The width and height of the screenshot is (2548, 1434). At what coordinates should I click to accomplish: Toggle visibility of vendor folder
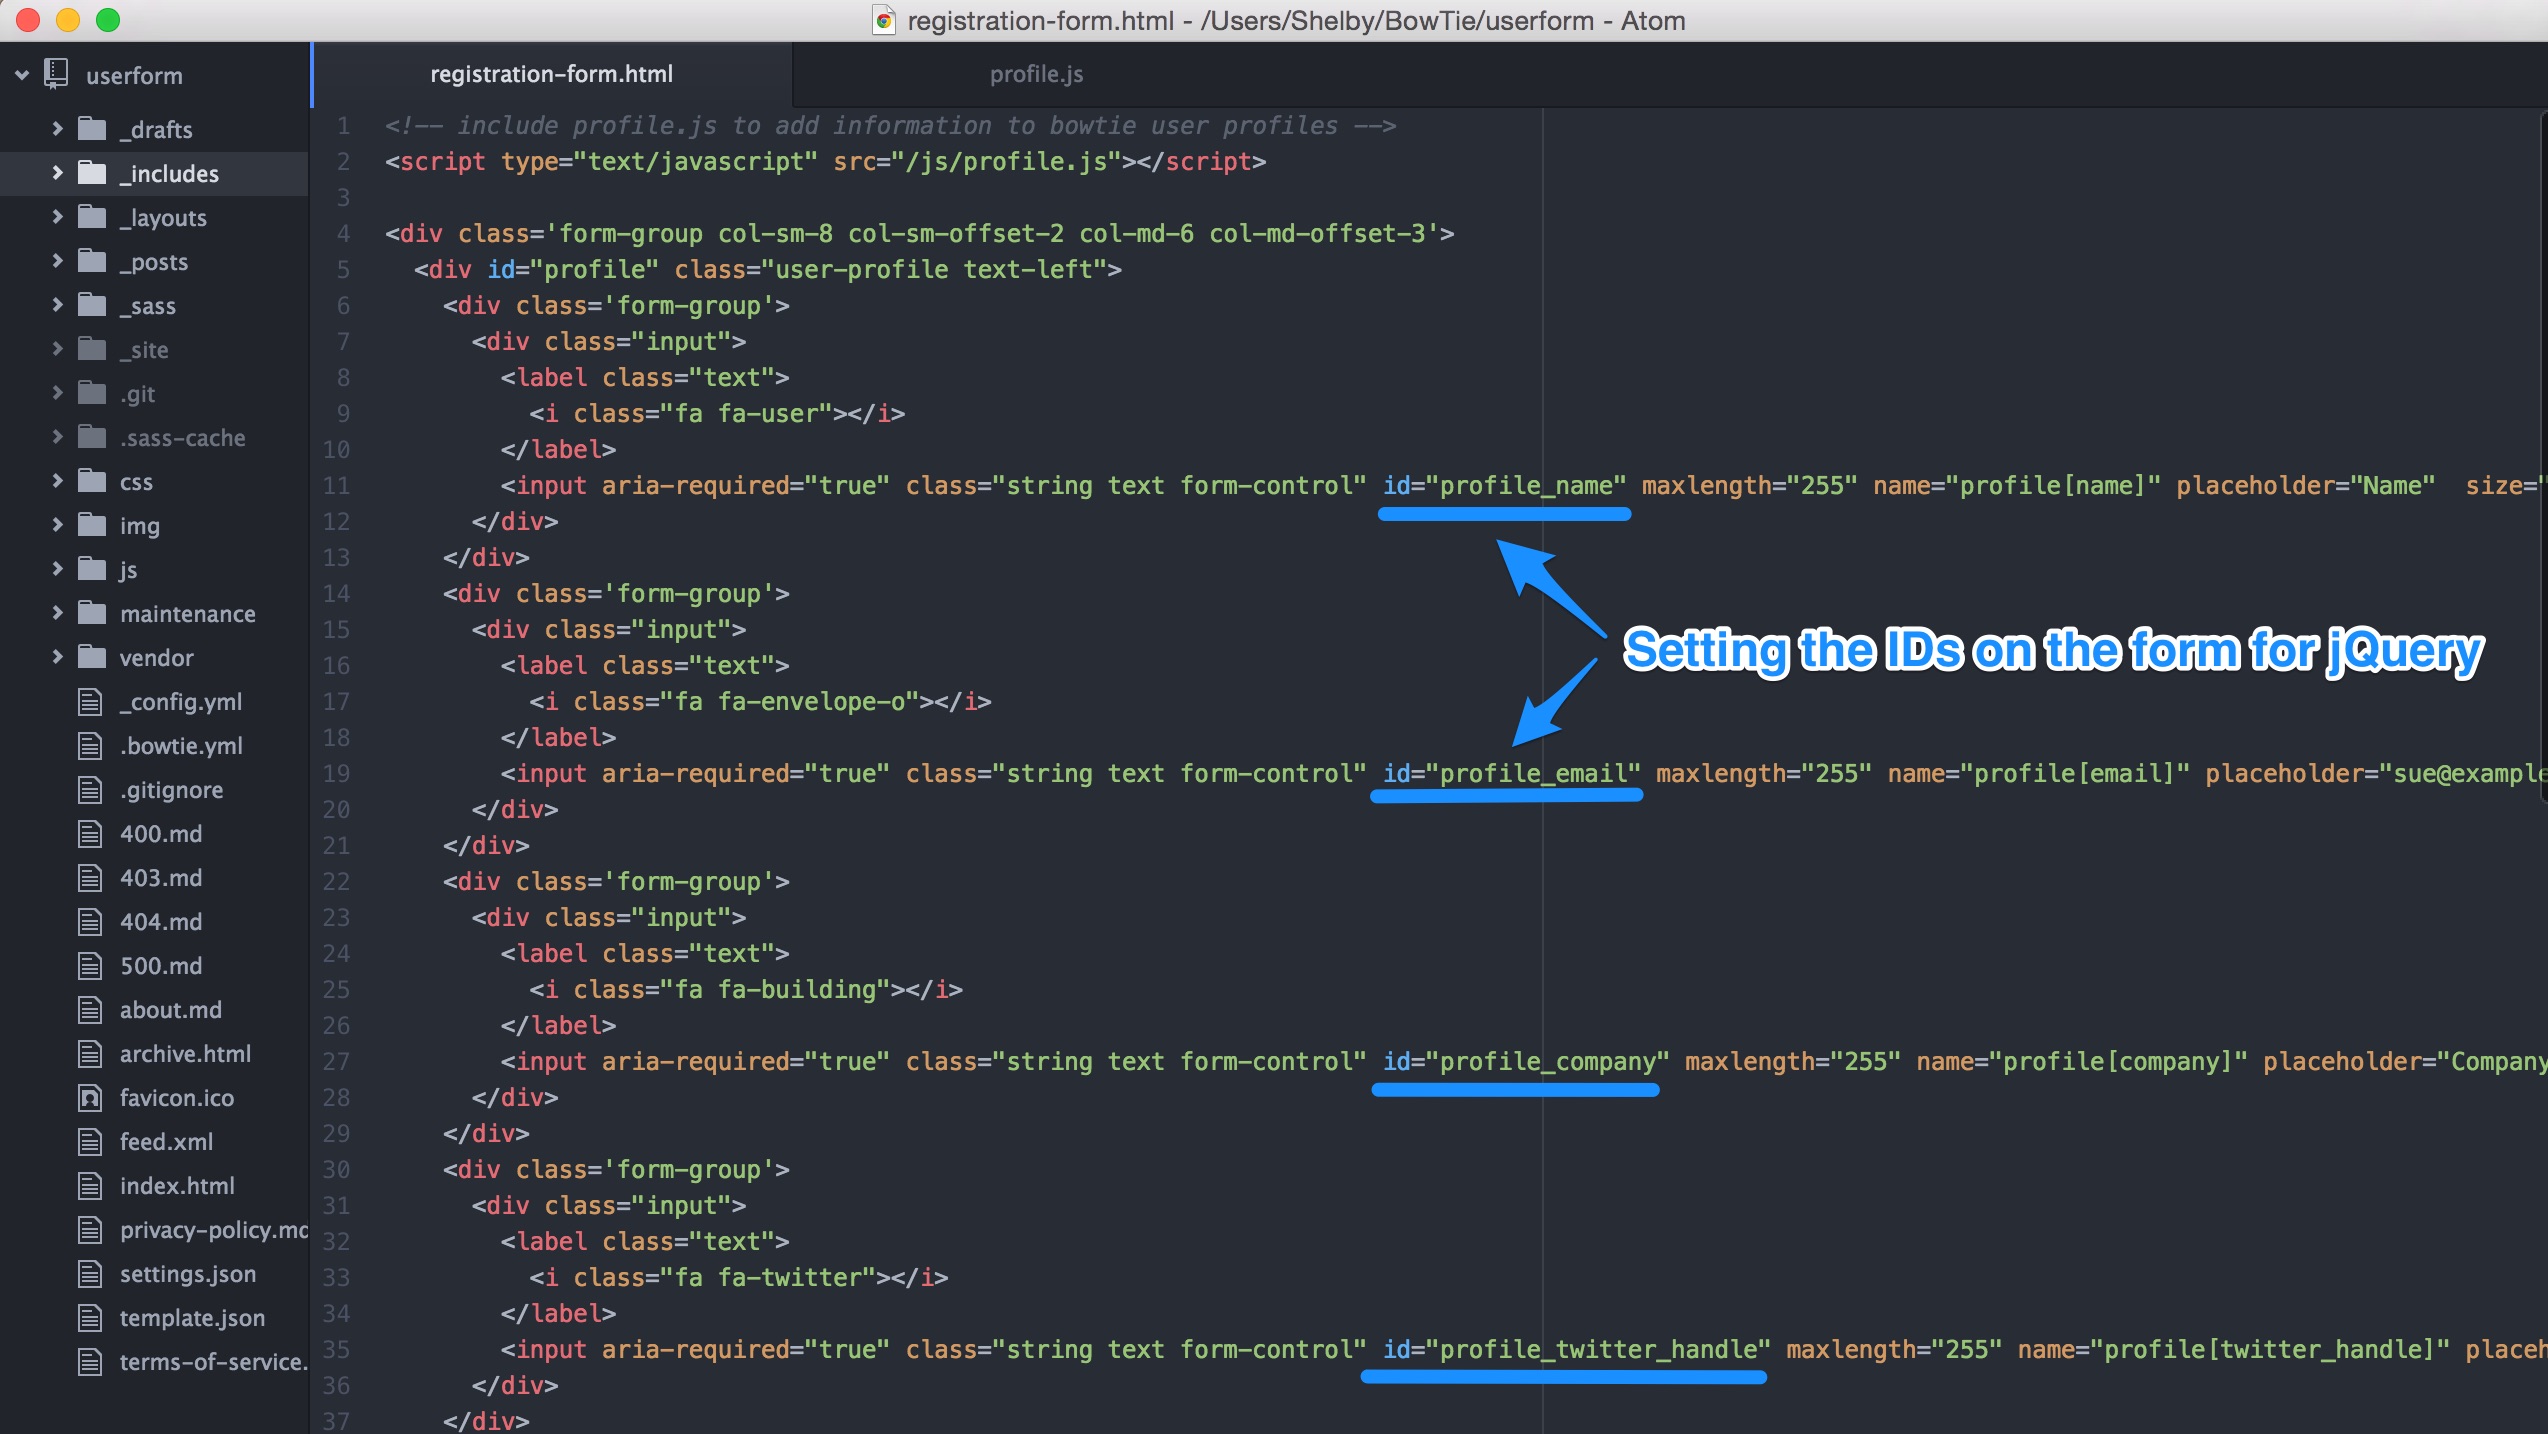point(54,657)
